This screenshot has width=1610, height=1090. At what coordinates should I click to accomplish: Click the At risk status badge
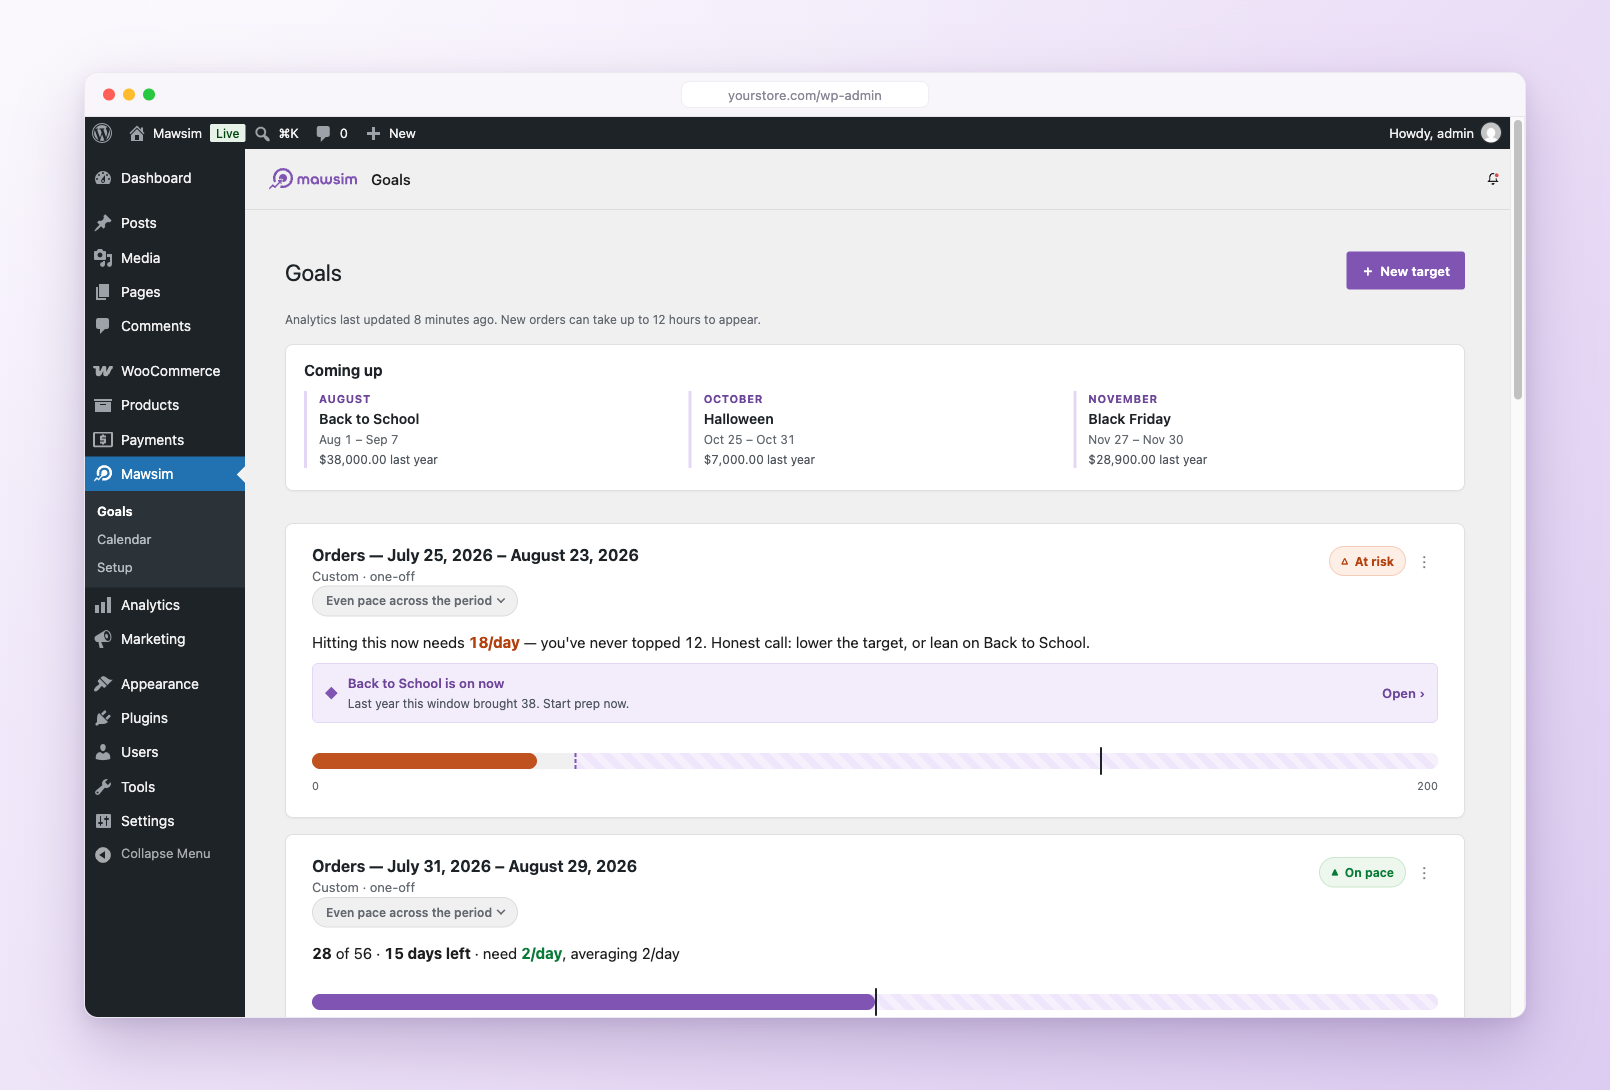(x=1367, y=562)
